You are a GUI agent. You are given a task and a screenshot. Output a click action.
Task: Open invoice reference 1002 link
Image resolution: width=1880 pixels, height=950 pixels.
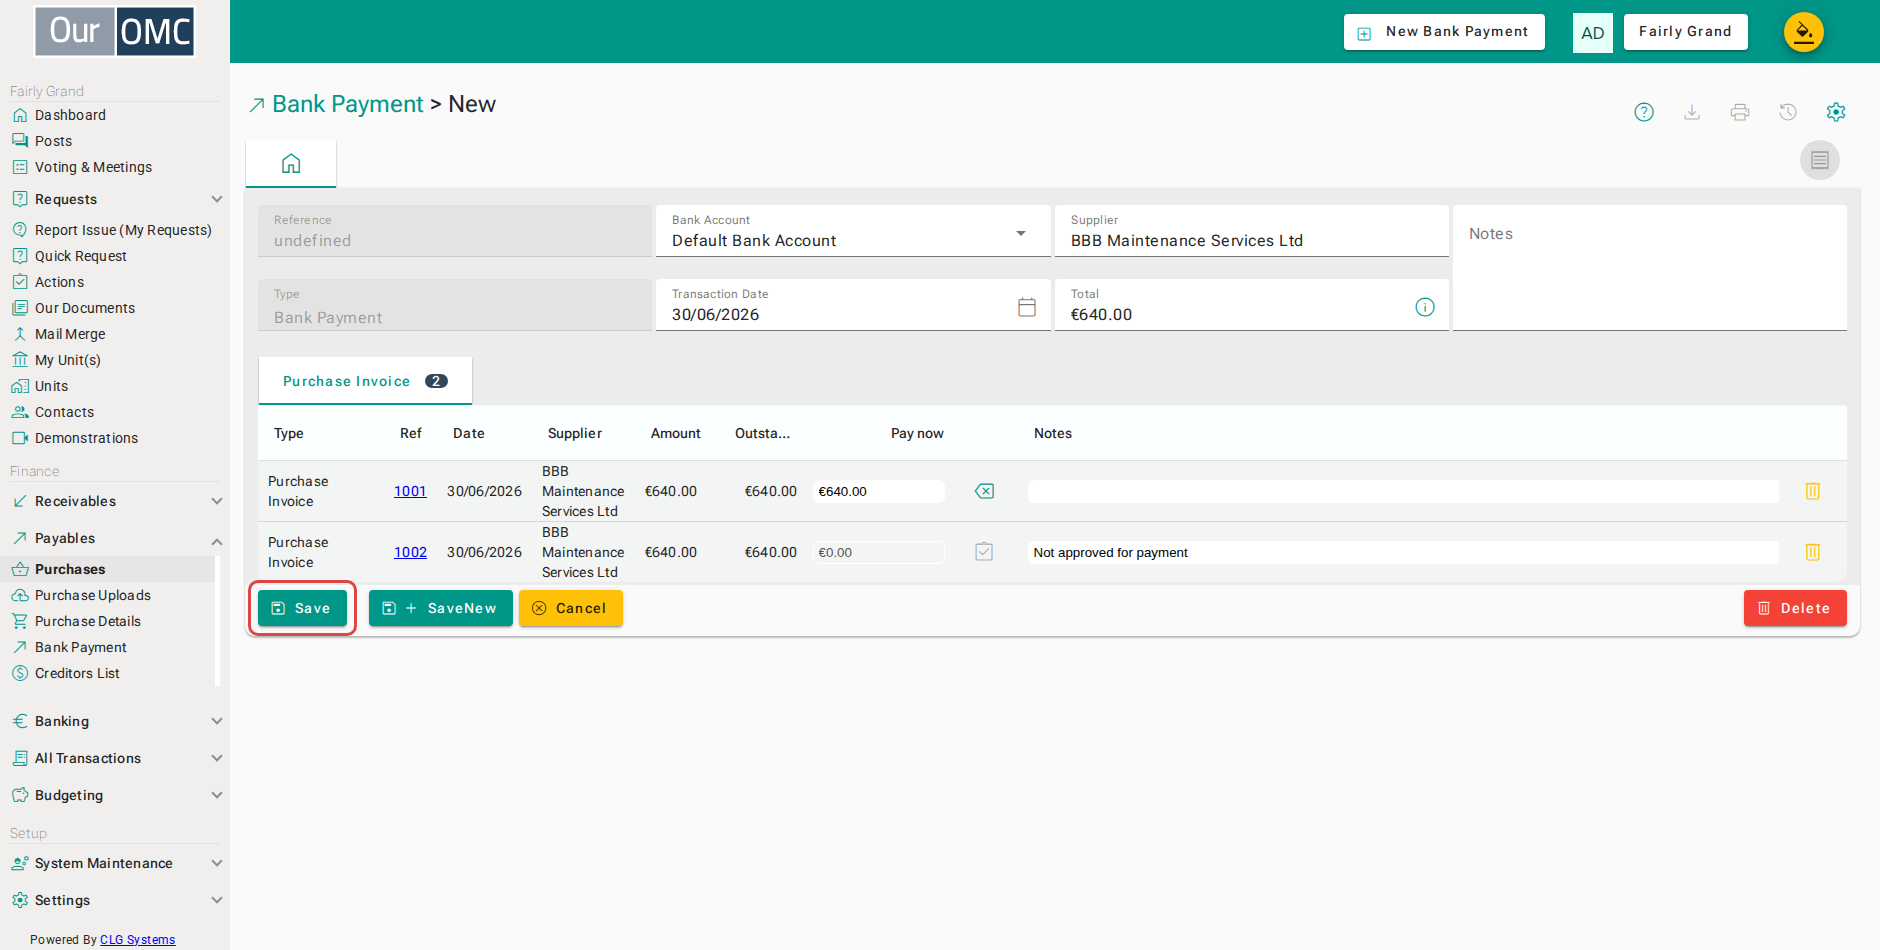point(410,552)
